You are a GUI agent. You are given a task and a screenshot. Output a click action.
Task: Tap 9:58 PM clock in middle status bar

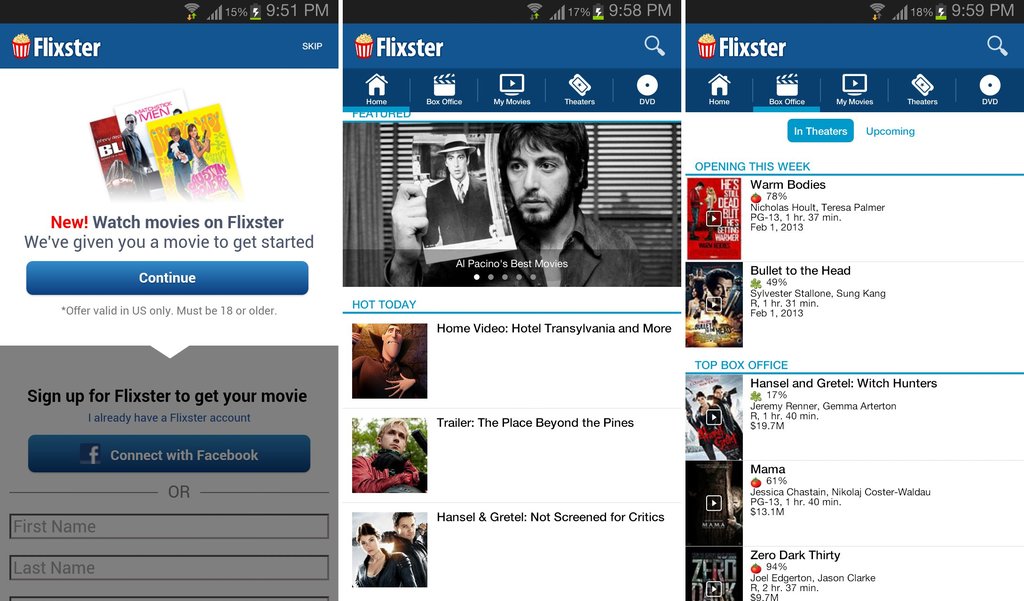click(x=640, y=10)
